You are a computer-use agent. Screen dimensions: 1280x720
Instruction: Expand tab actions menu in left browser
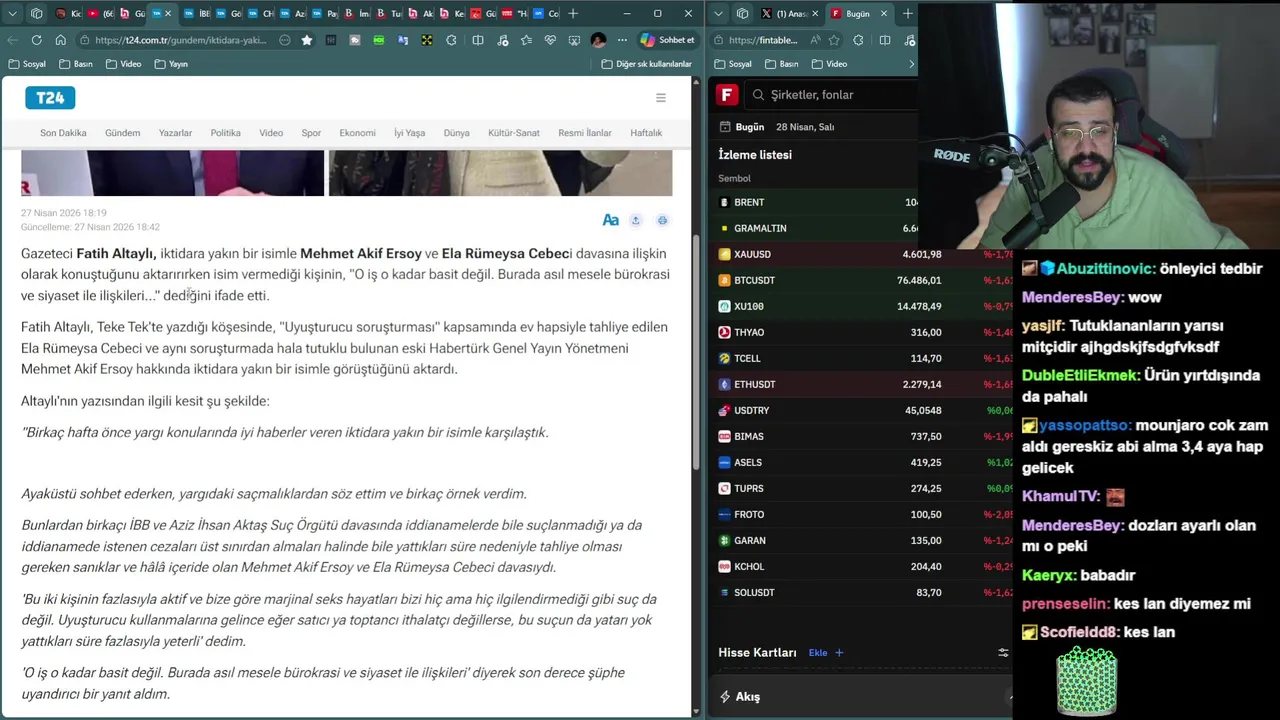click(12, 13)
